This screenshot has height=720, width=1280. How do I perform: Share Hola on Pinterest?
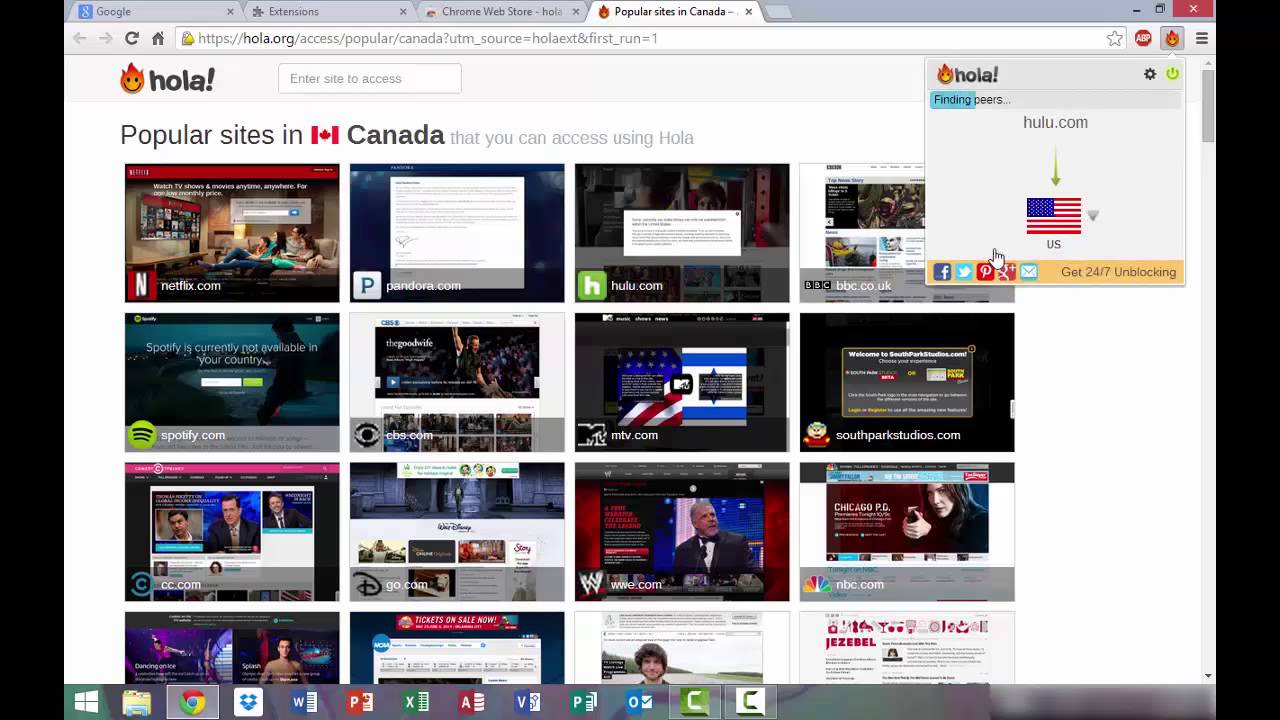pos(986,272)
